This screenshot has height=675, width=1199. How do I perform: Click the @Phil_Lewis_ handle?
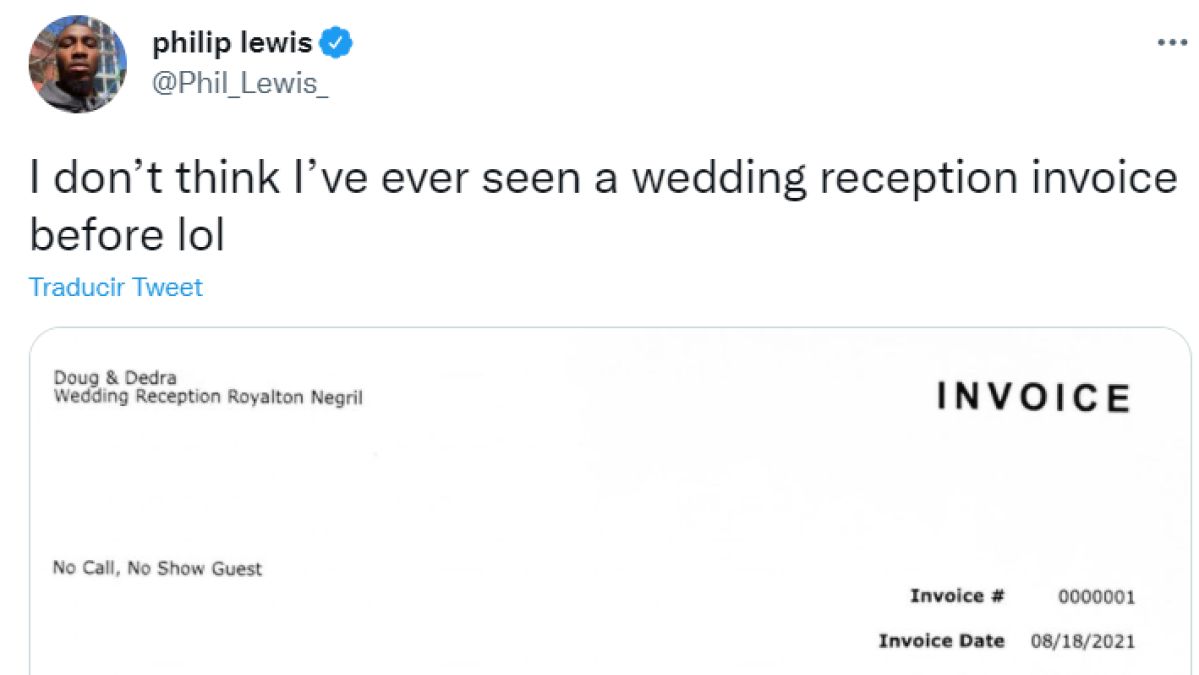240,84
